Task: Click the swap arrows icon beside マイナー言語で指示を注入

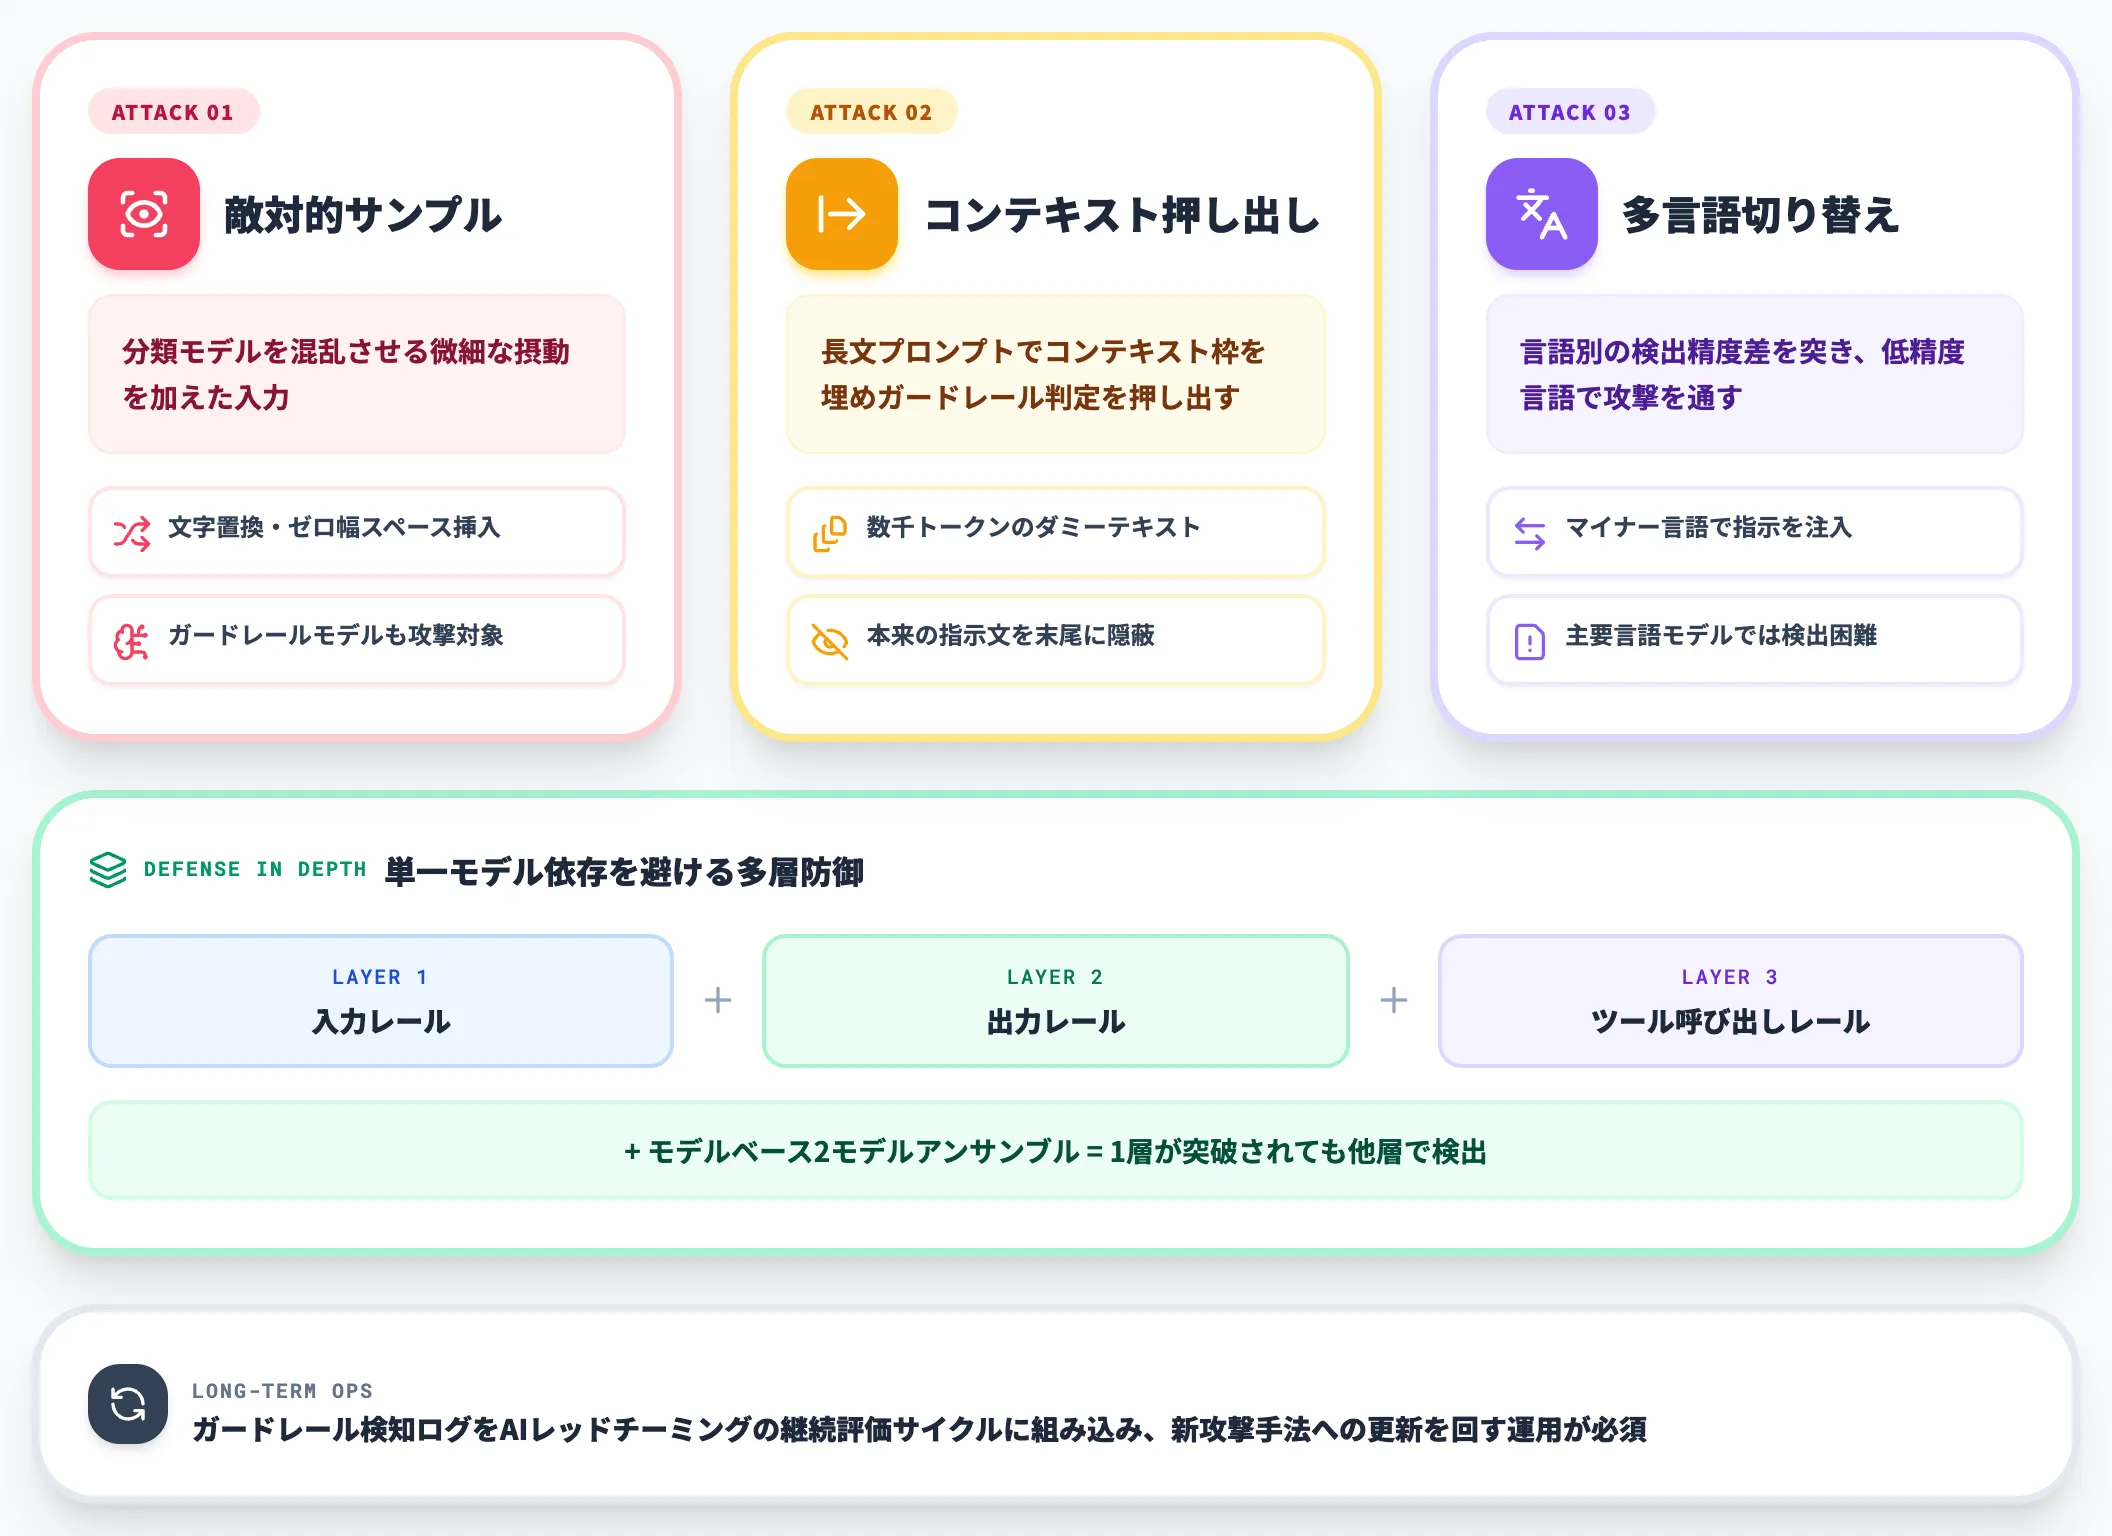Action: point(1530,534)
